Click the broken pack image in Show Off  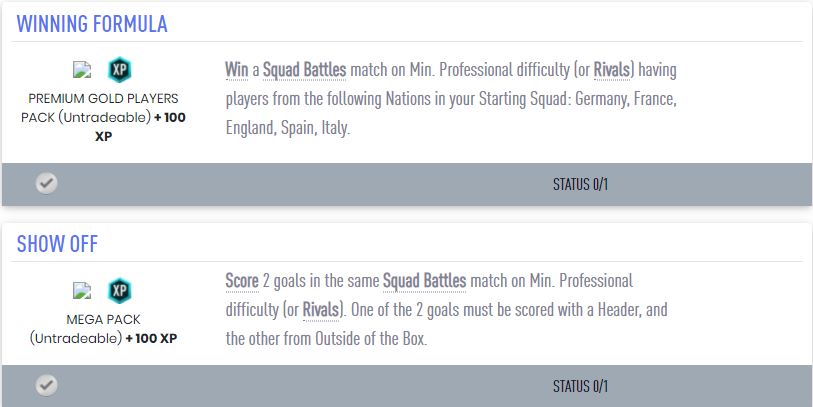click(x=83, y=292)
